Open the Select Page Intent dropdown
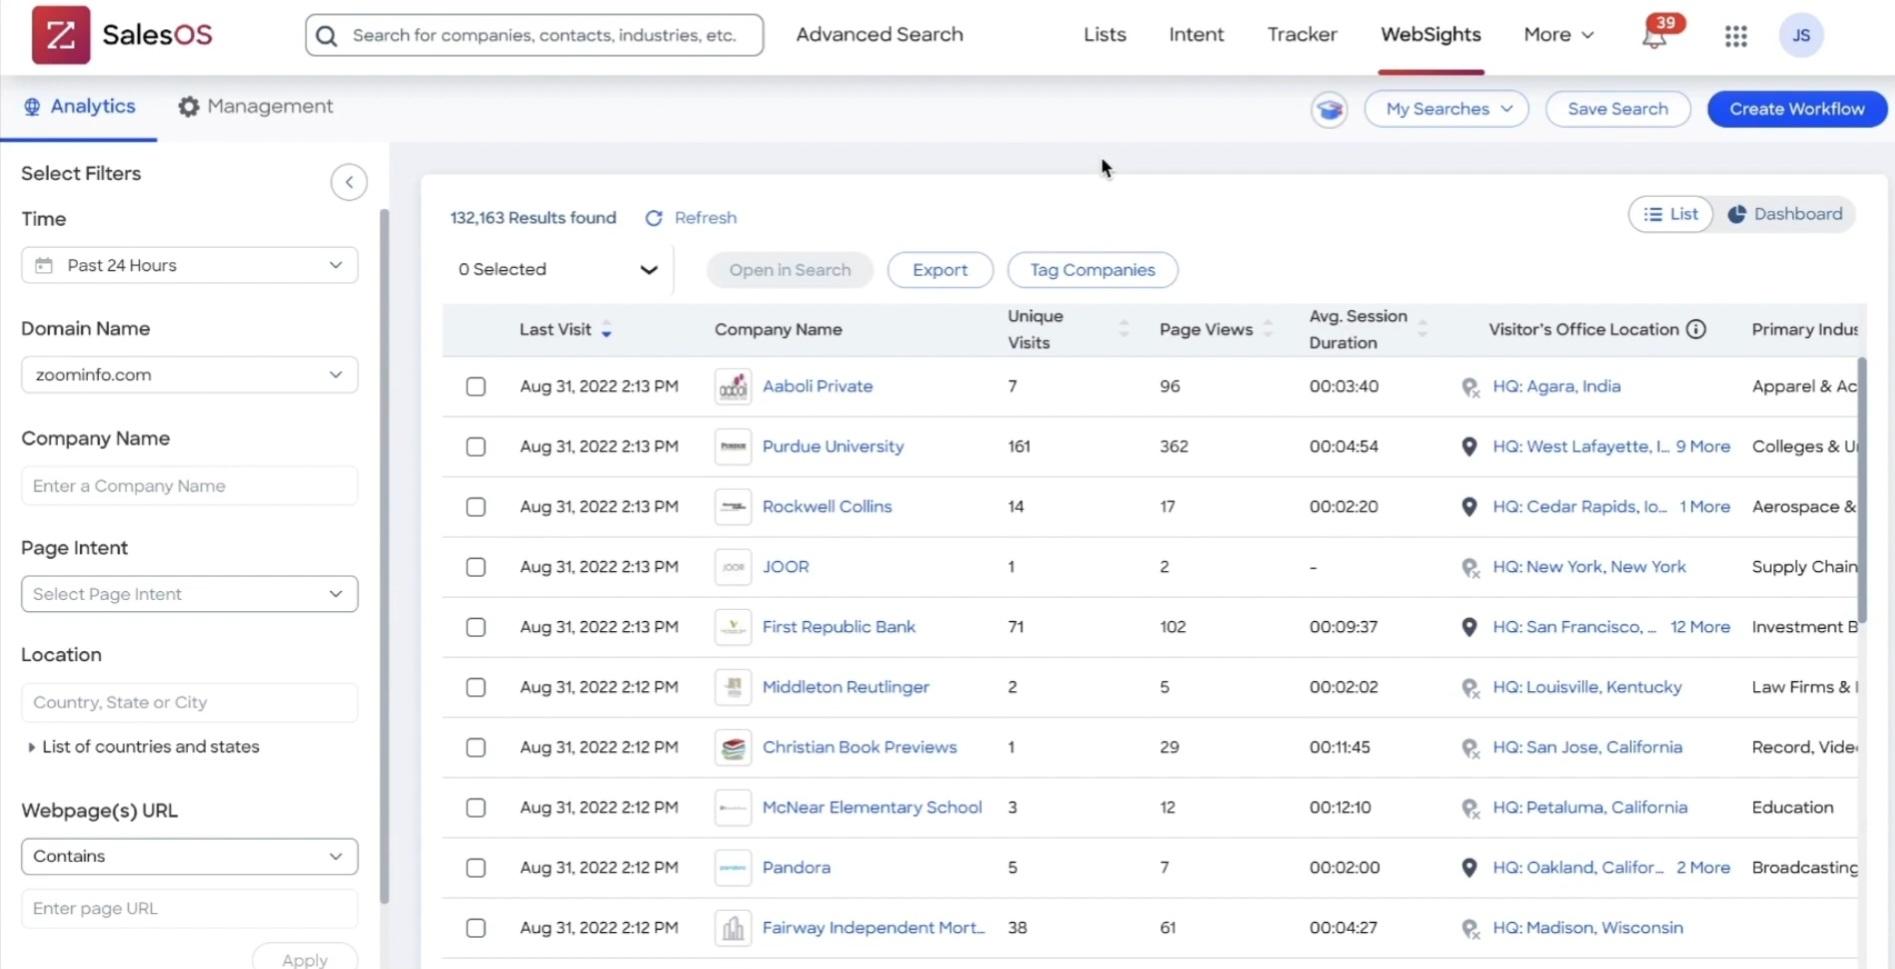The height and width of the screenshot is (969, 1895). pos(190,594)
